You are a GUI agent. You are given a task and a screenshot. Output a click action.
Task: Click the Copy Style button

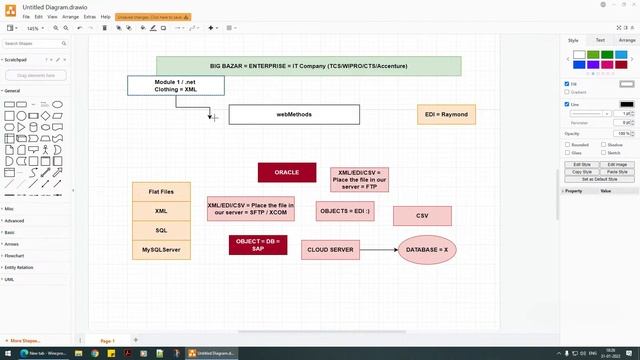coord(582,172)
